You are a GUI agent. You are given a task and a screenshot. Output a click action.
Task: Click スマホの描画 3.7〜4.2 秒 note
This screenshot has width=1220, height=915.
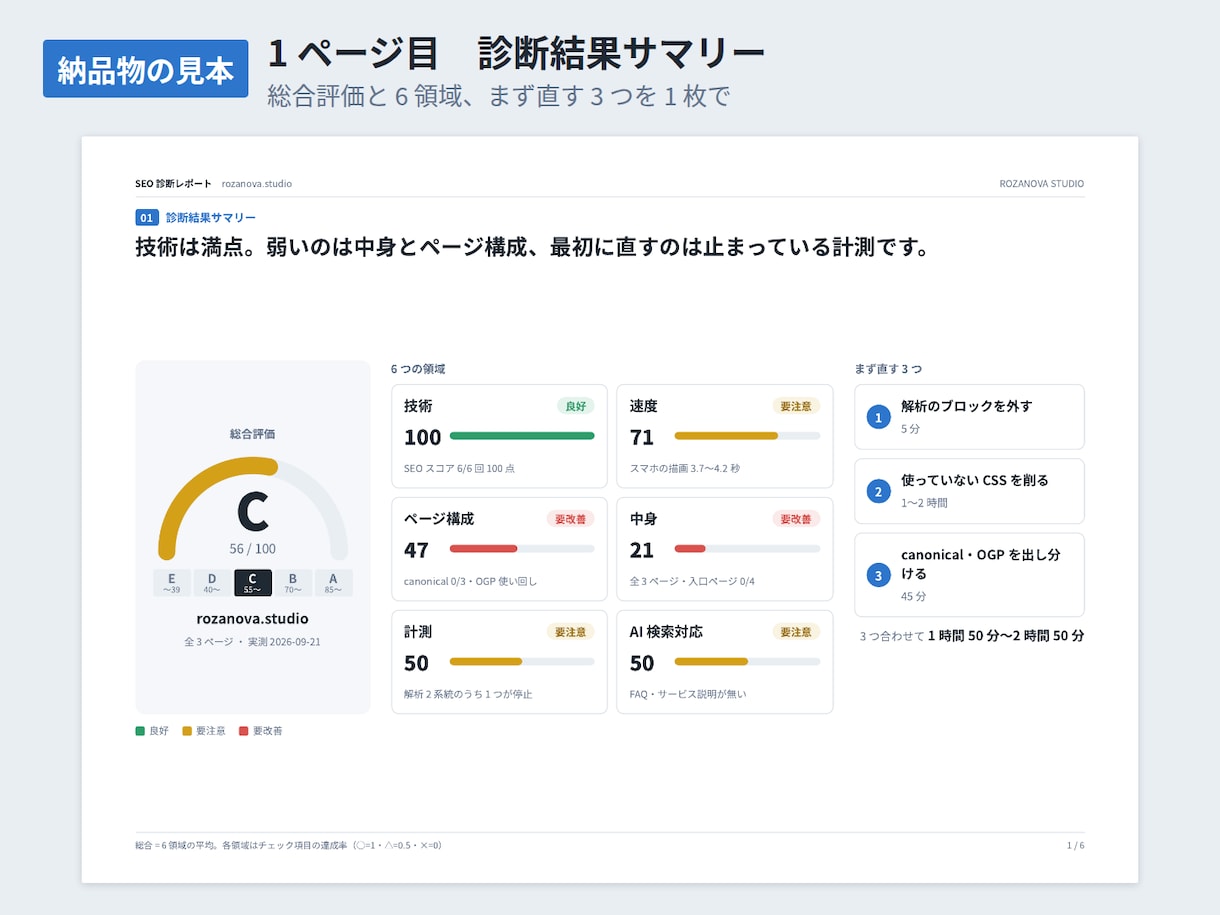(685, 468)
